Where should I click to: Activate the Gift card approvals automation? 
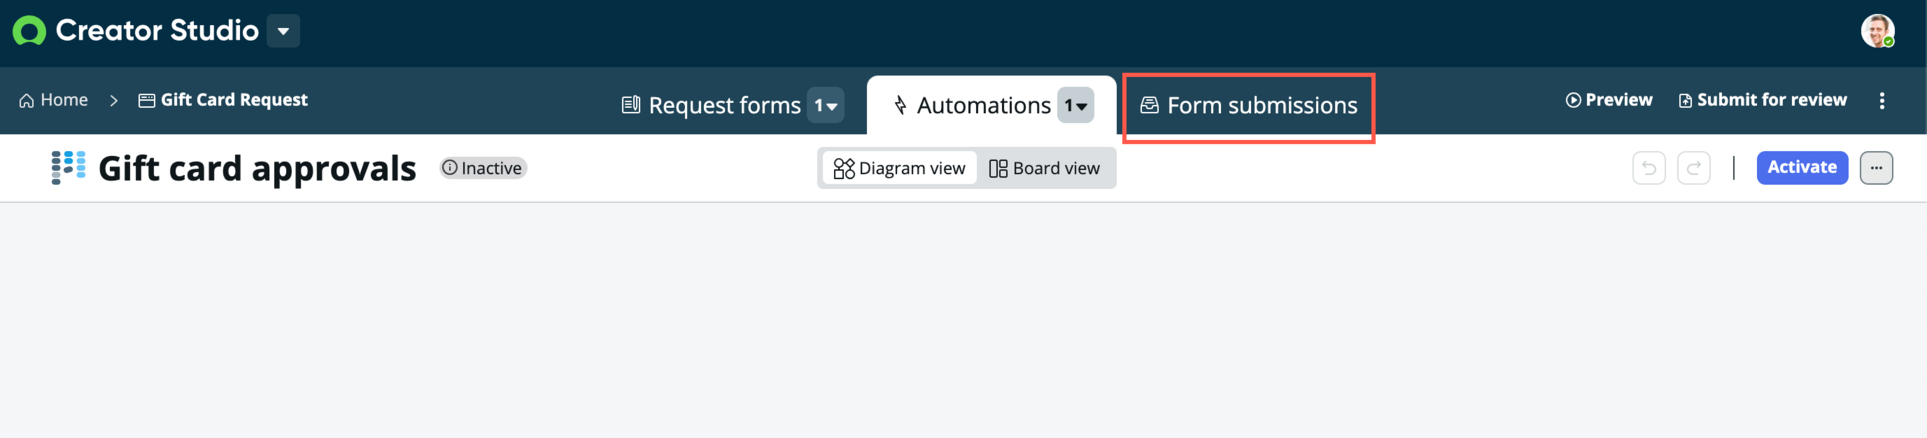(1802, 167)
